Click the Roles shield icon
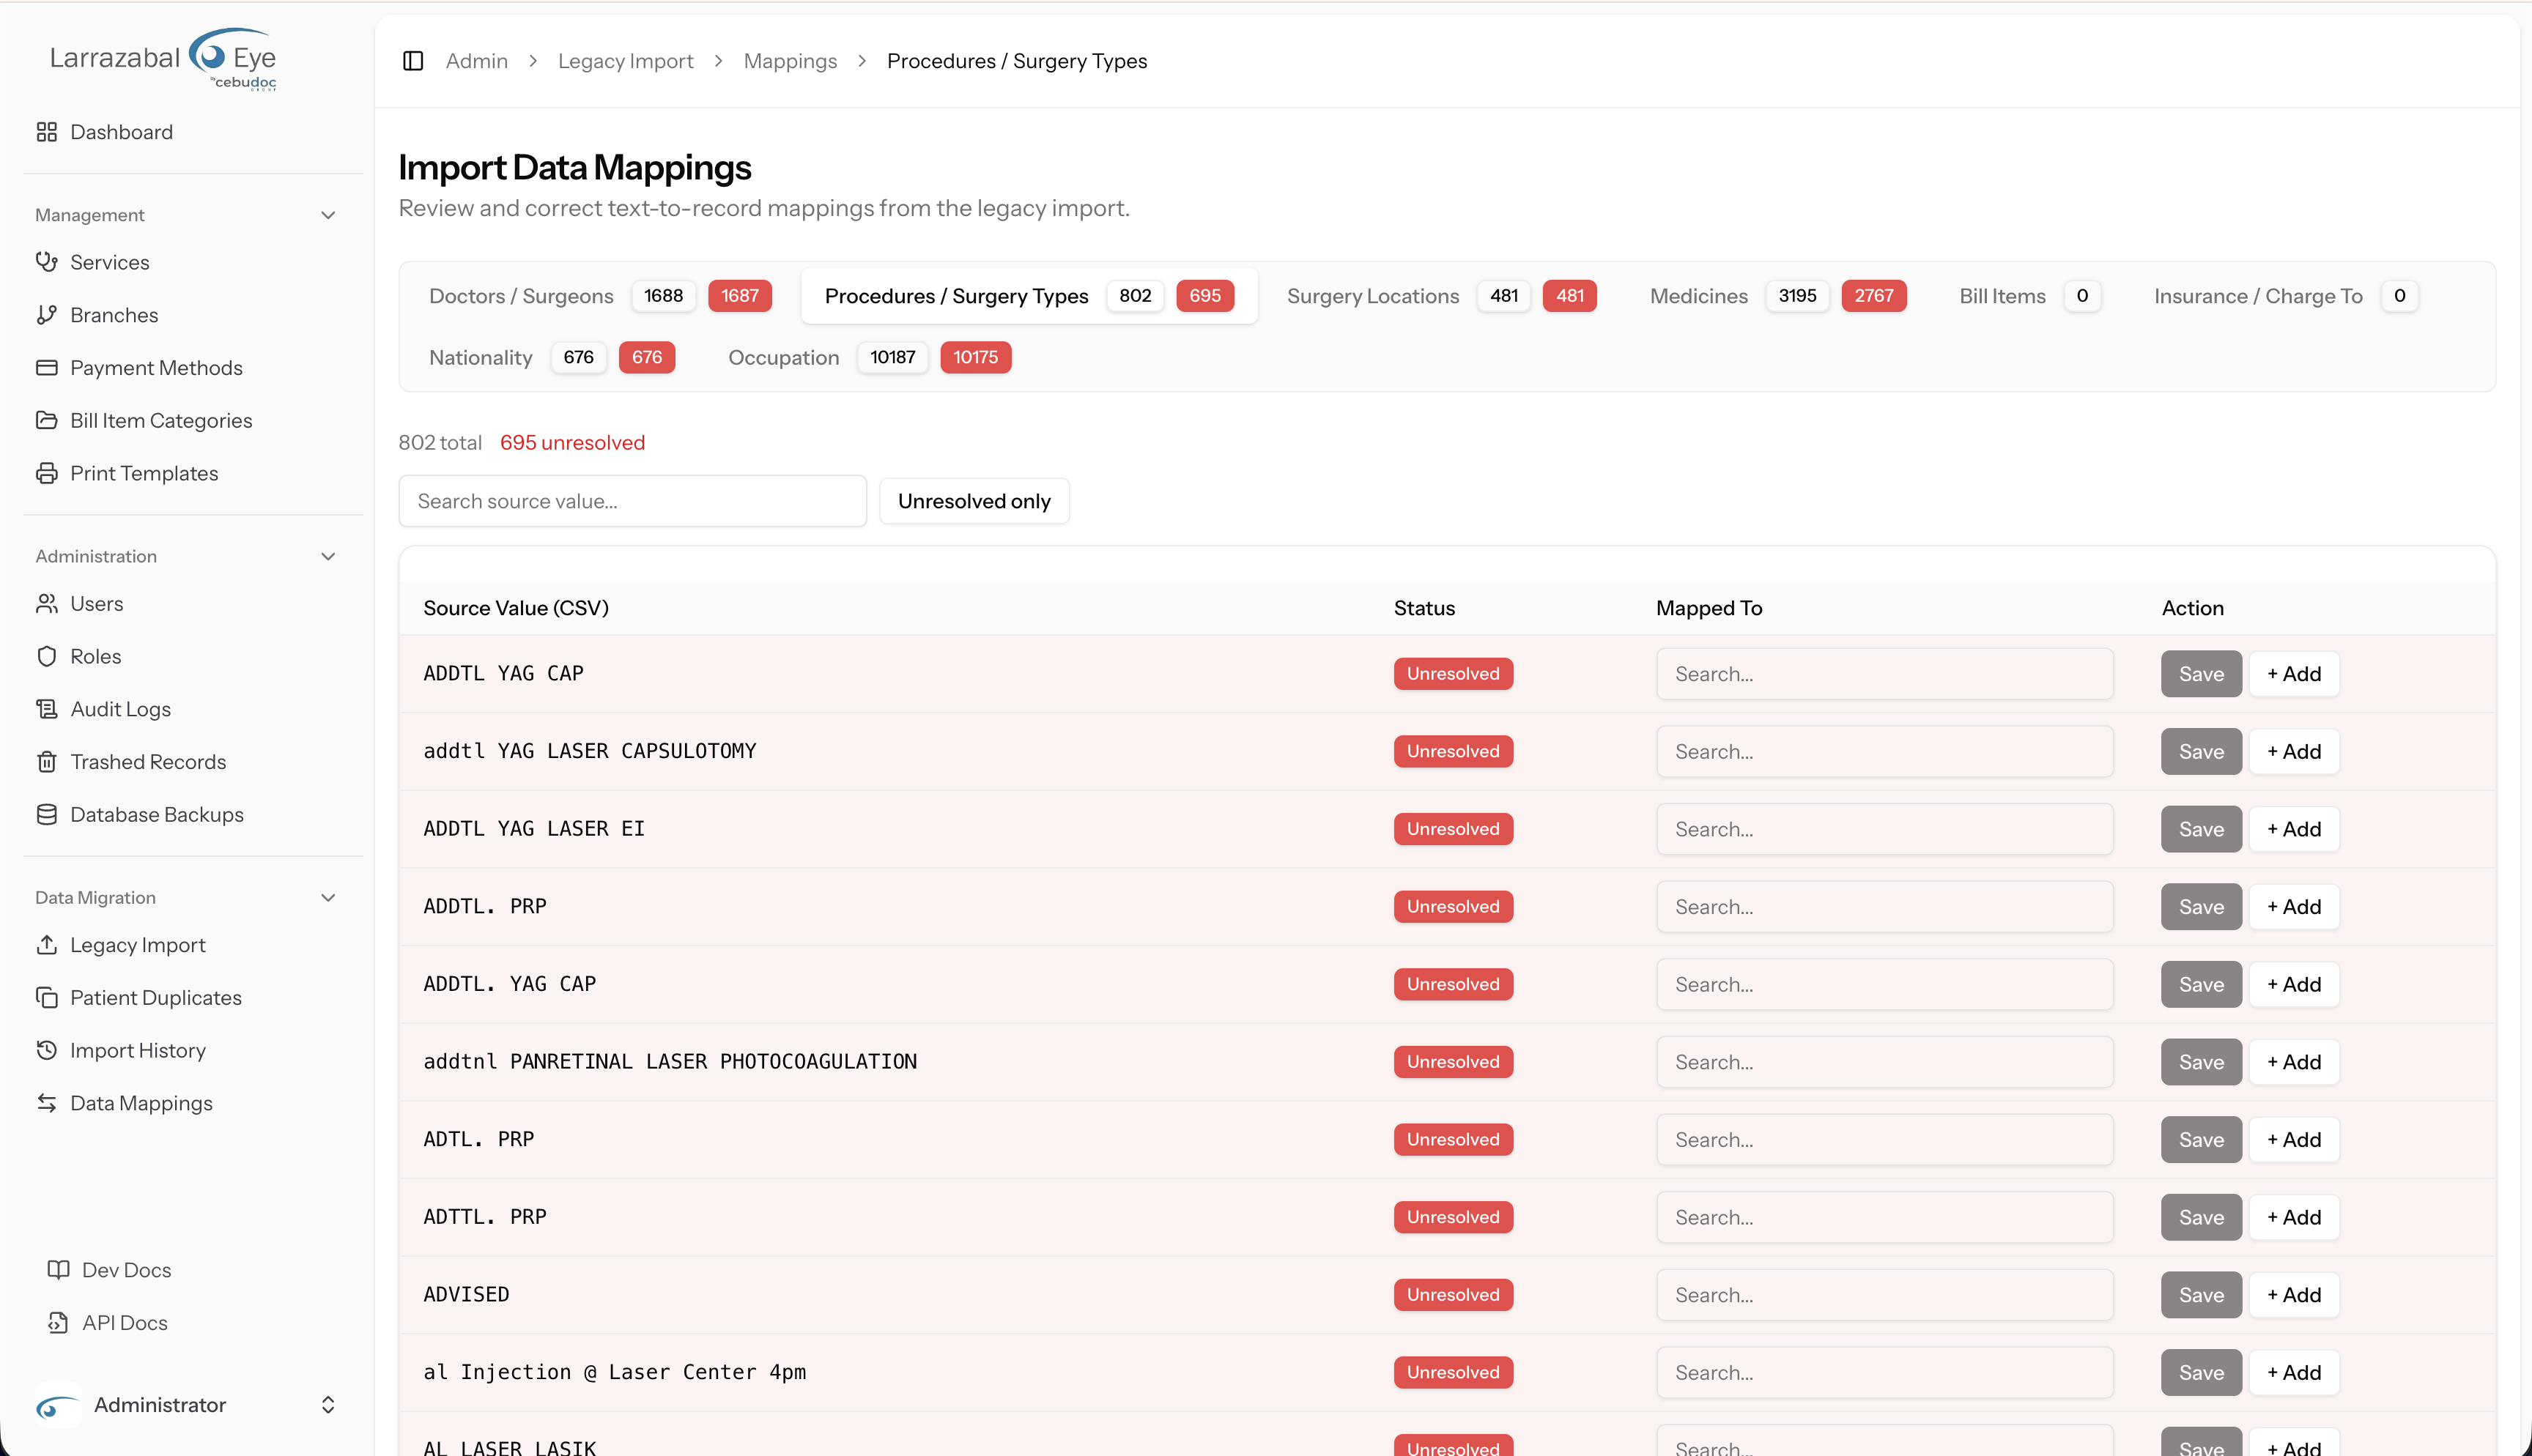The height and width of the screenshot is (1456, 2532). [x=47, y=656]
